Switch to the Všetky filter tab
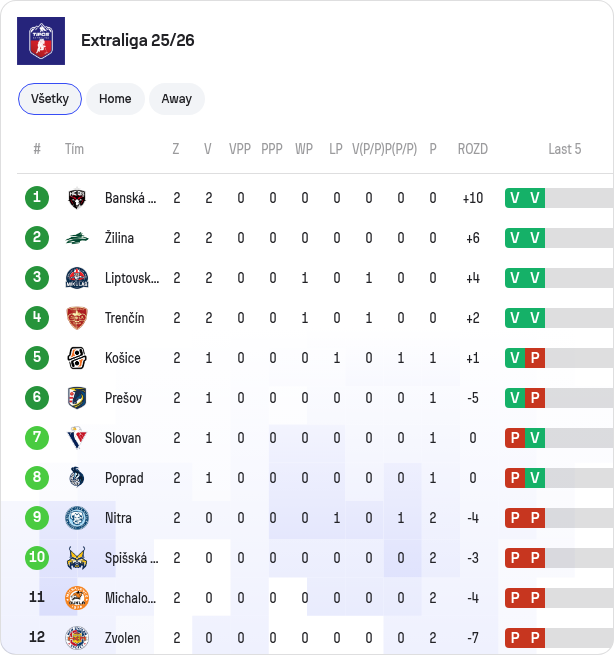 click(50, 99)
